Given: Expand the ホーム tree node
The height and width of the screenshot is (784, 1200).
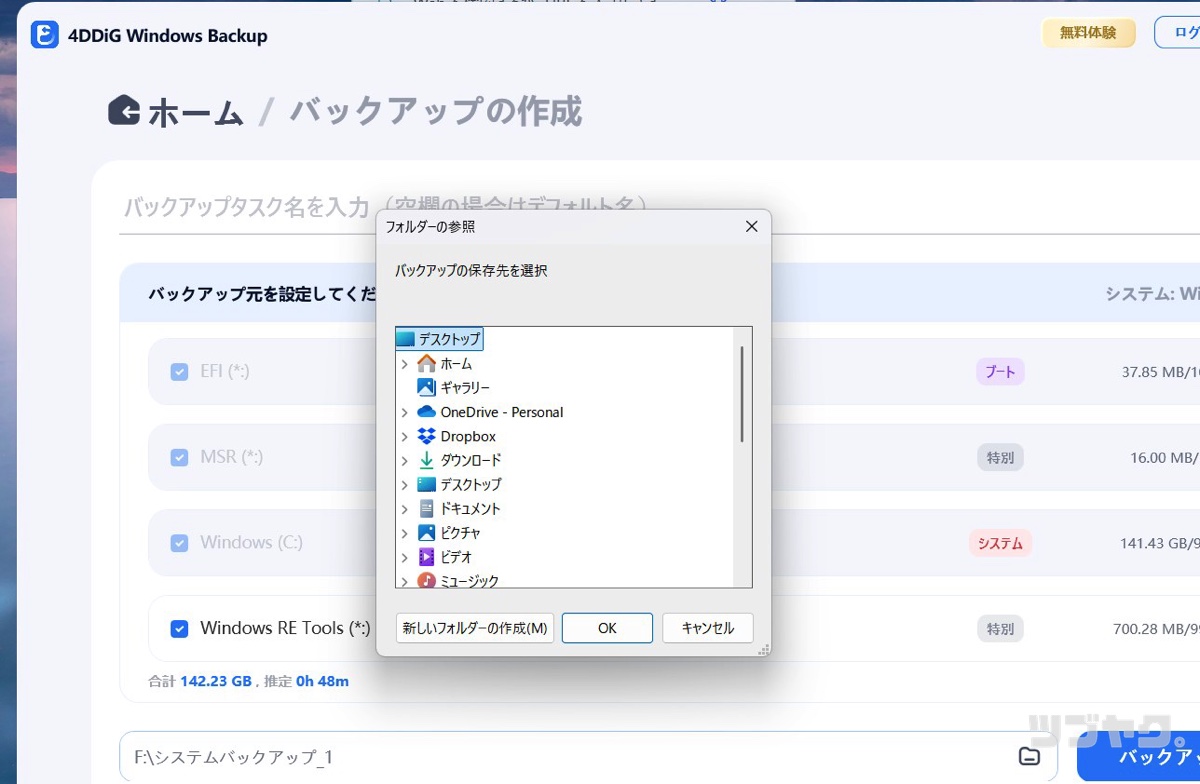Looking at the screenshot, I should pyautogui.click(x=405, y=364).
